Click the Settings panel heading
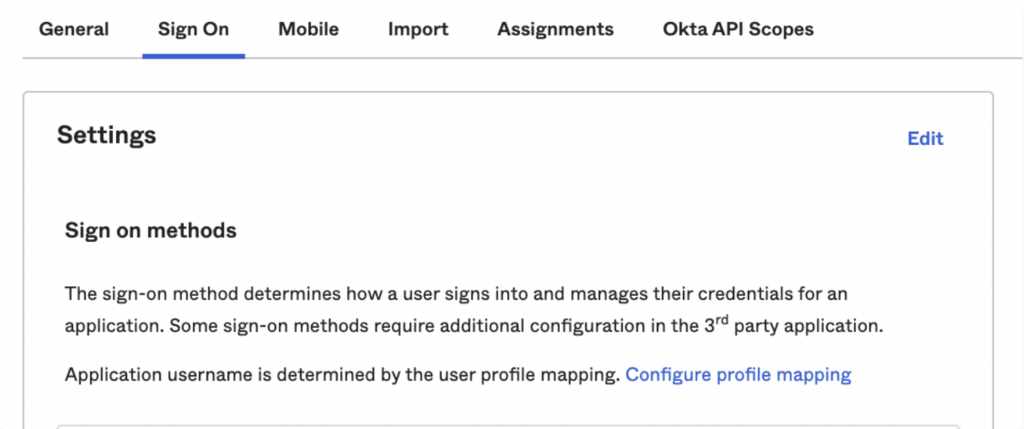This screenshot has height=429, width=1024. click(106, 135)
